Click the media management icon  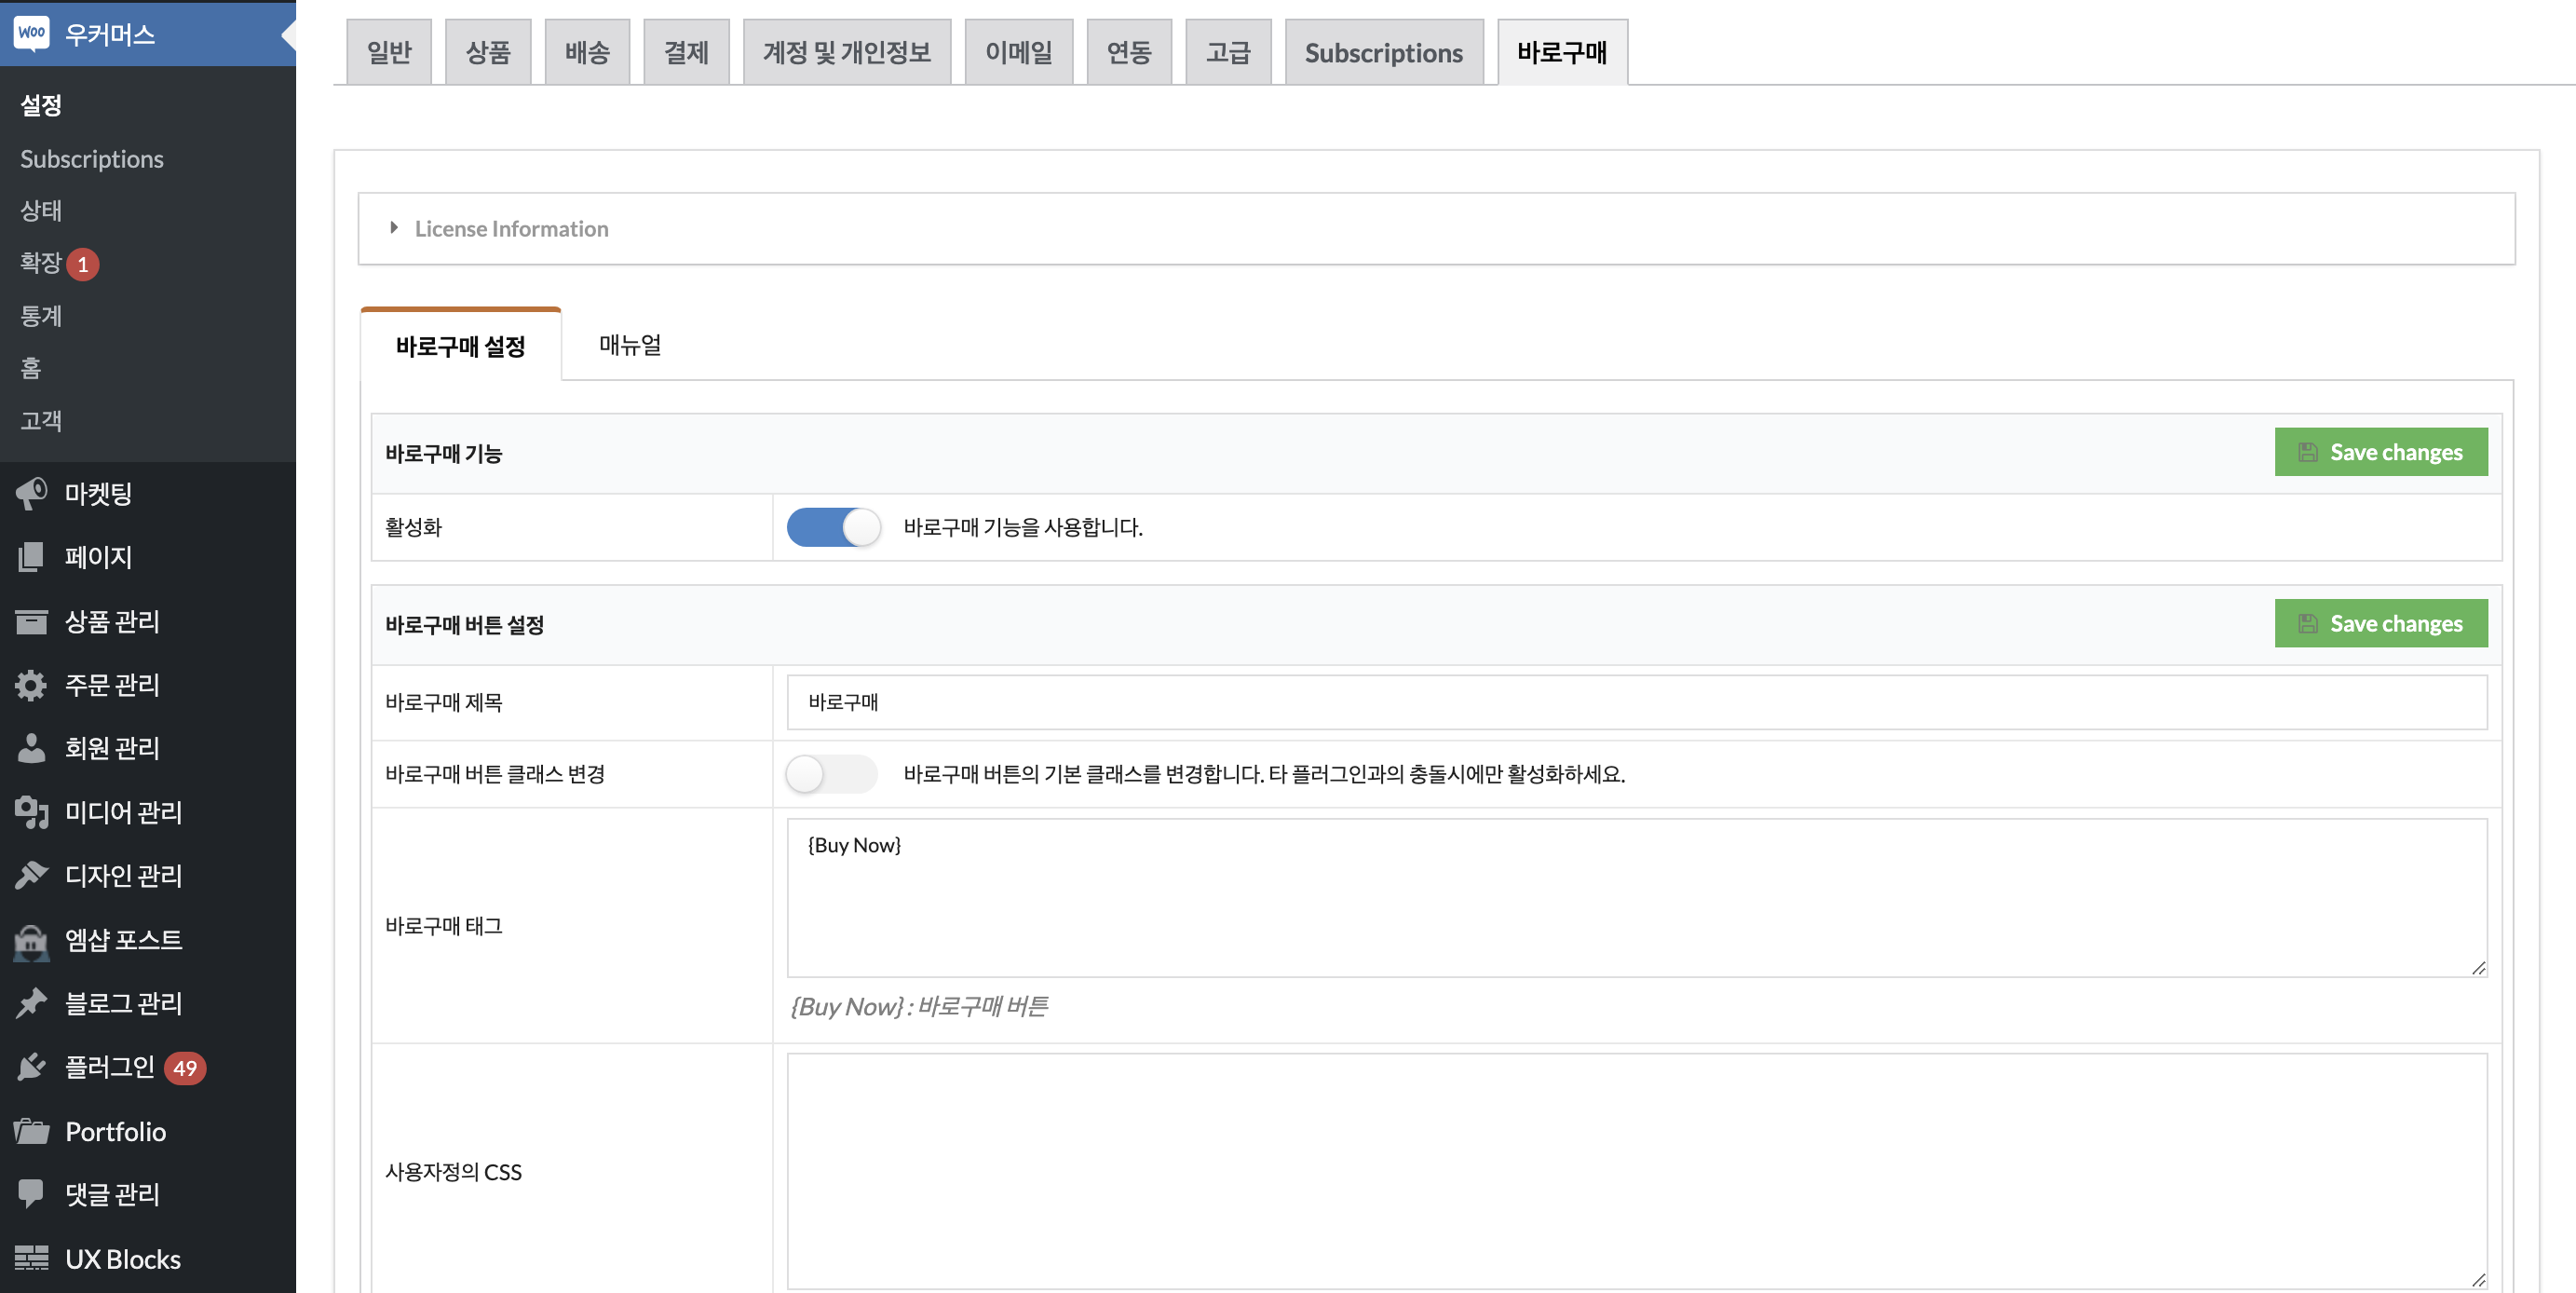pyautogui.click(x=31, y=812)
